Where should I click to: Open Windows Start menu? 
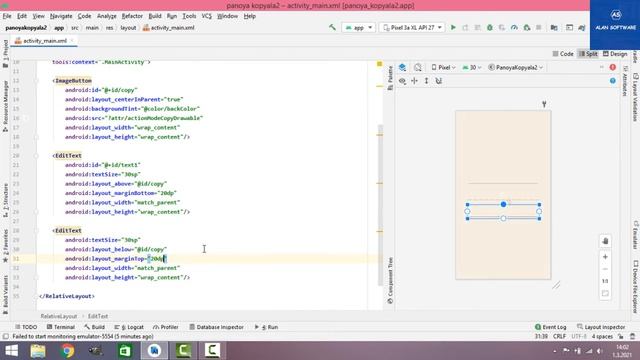click(11, 351)
